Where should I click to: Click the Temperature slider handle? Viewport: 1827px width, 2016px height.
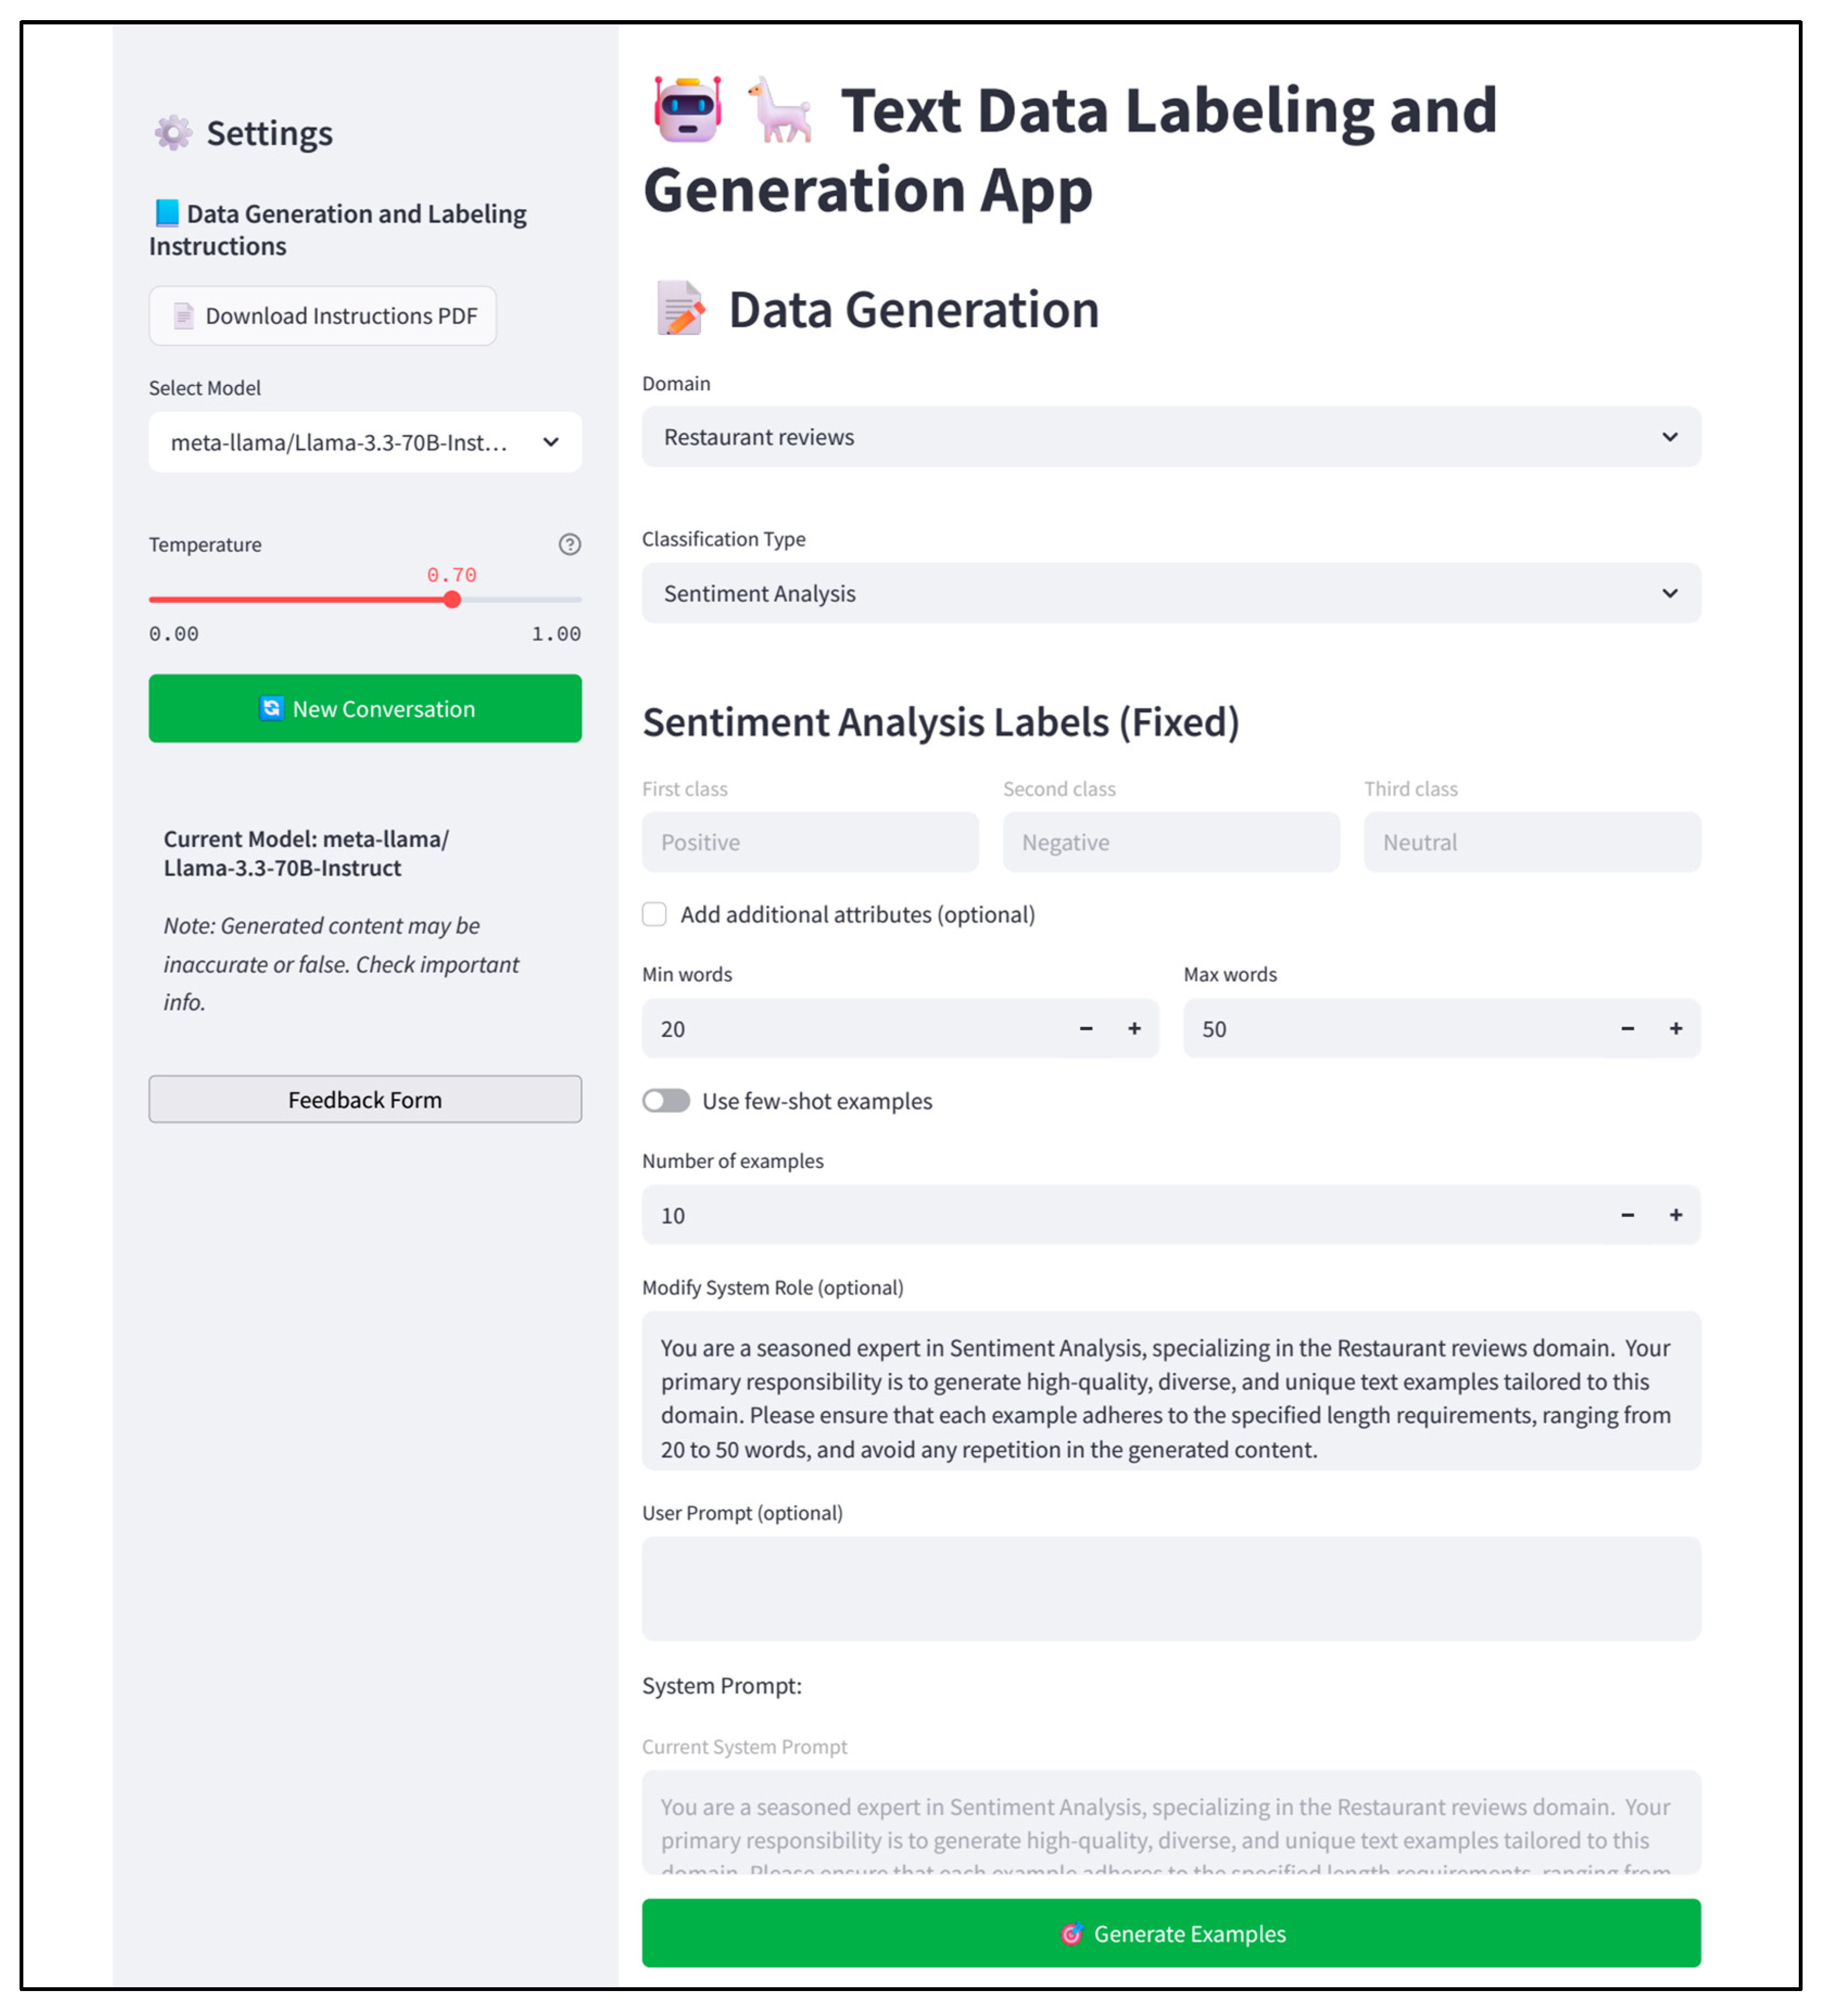click(452, 599)
